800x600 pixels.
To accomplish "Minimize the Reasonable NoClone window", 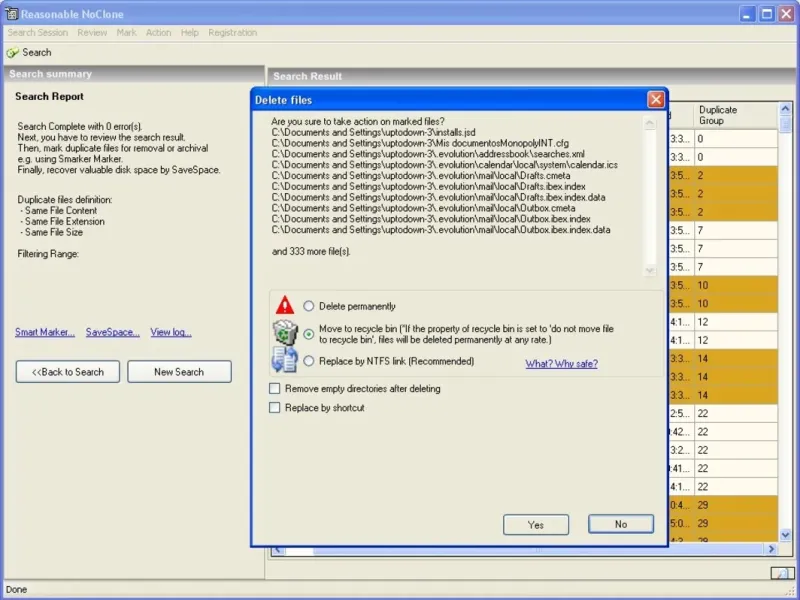I will pos(747,14).
